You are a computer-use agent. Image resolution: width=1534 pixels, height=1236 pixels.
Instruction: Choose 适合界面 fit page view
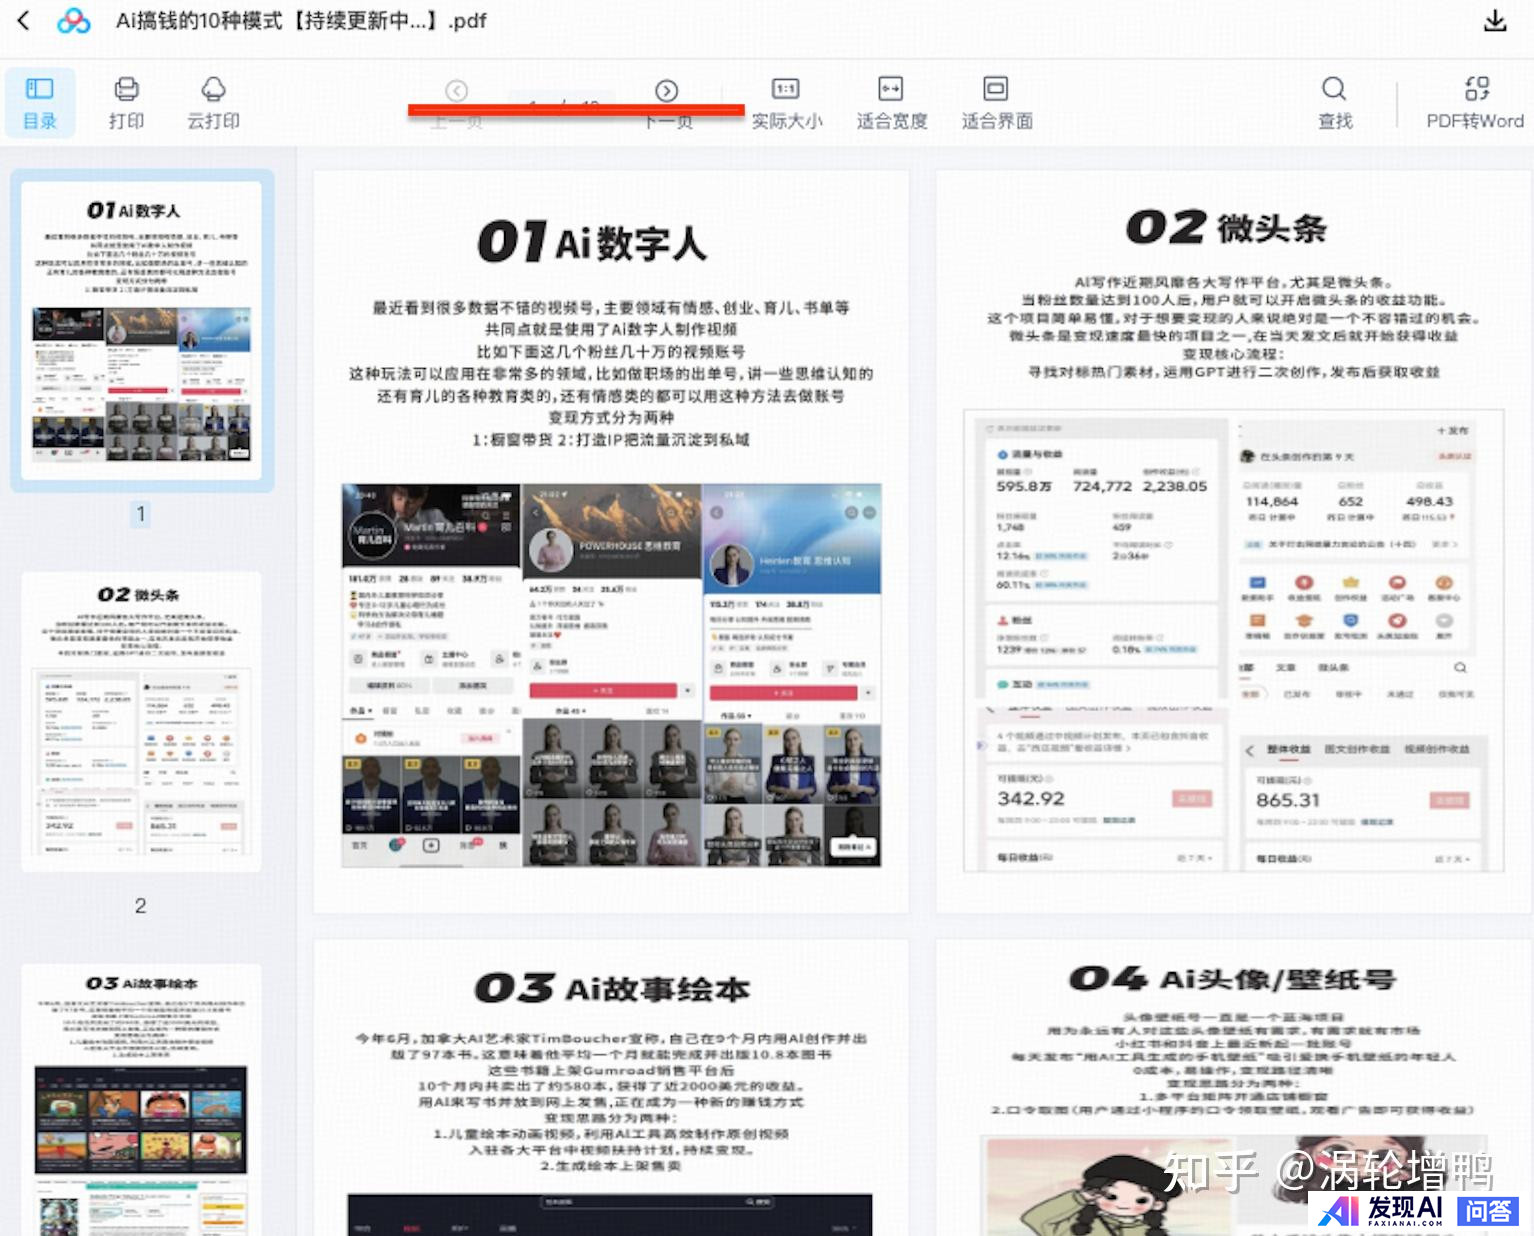996,102
